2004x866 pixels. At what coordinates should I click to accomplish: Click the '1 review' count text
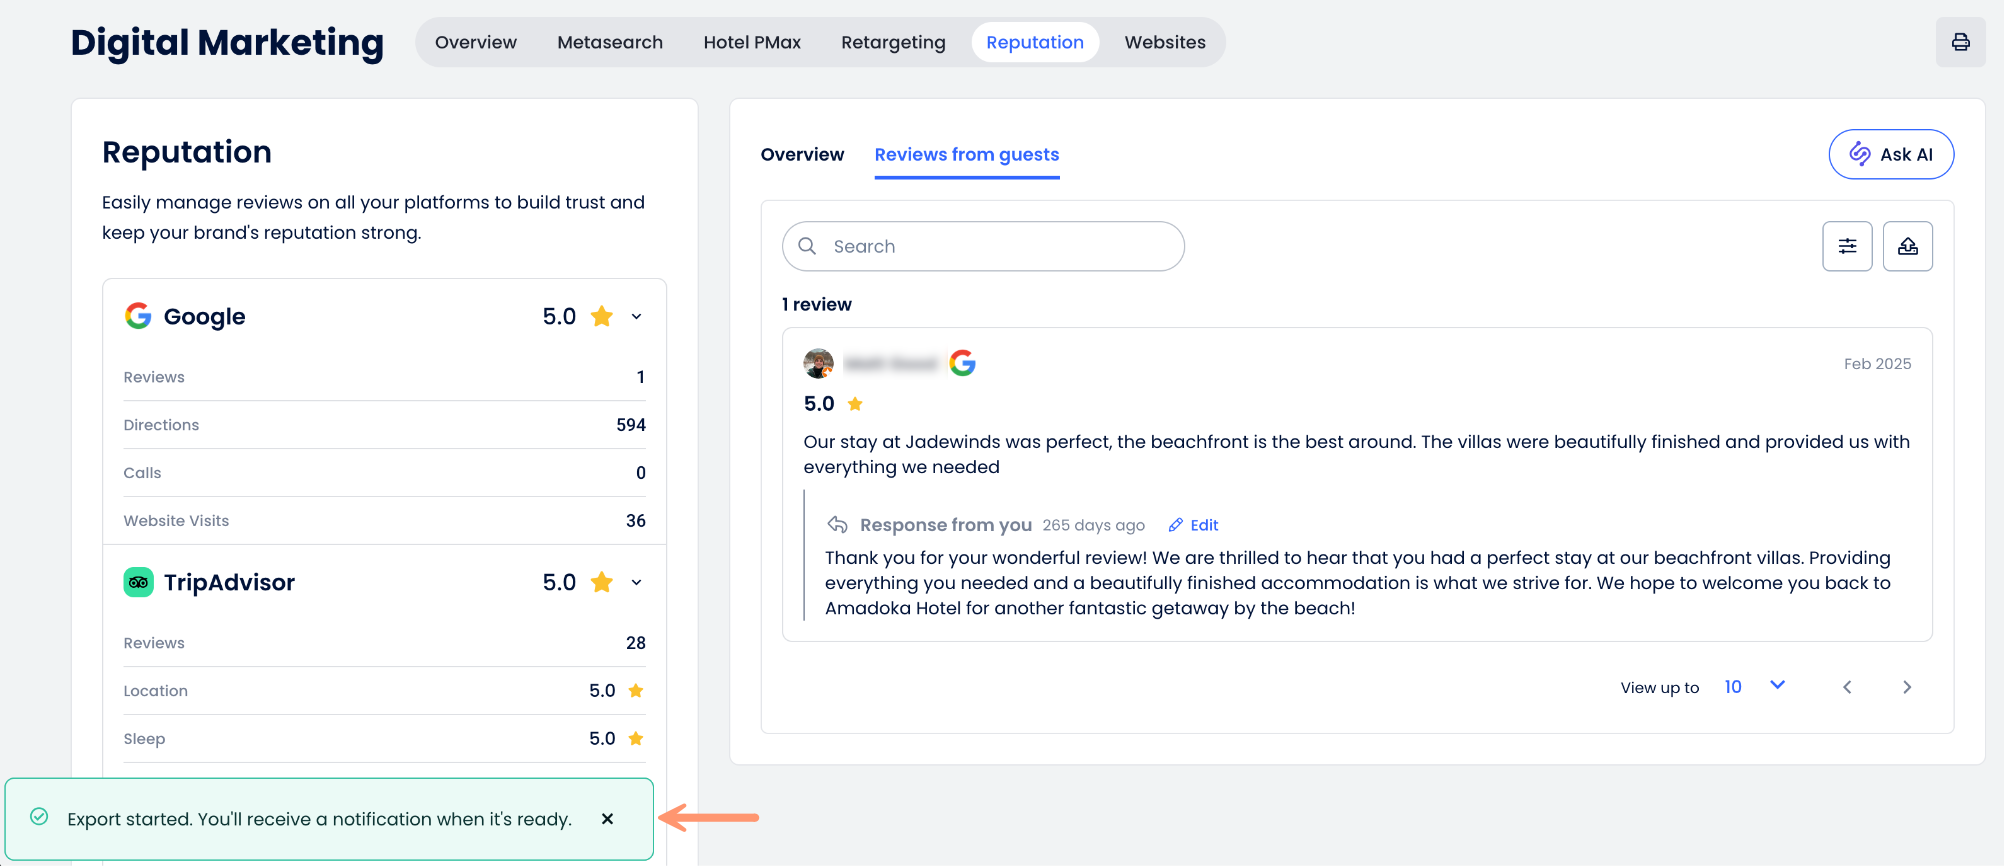pos(817,304)
